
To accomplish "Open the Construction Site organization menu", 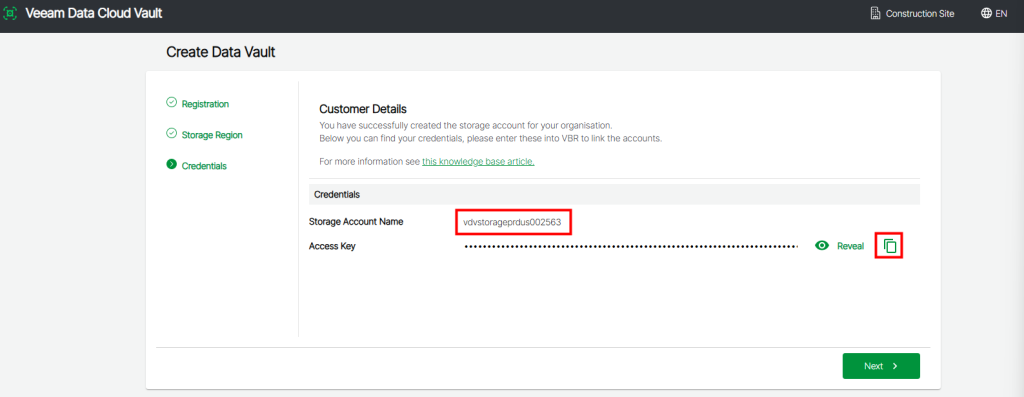I will (x=912, y=14).
